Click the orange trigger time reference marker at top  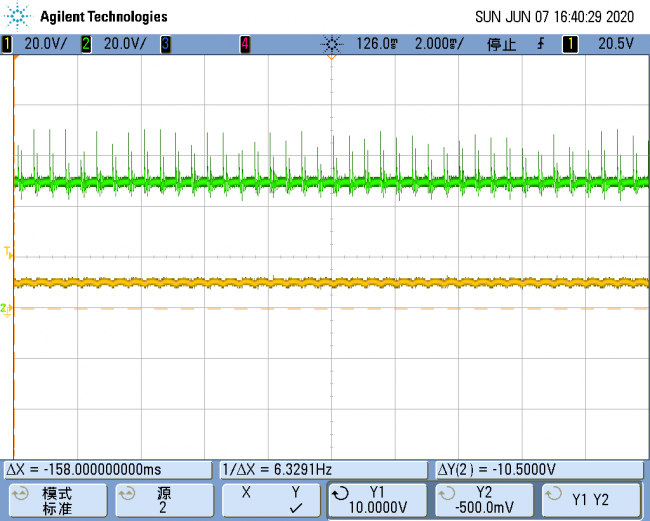click(331, 57)
